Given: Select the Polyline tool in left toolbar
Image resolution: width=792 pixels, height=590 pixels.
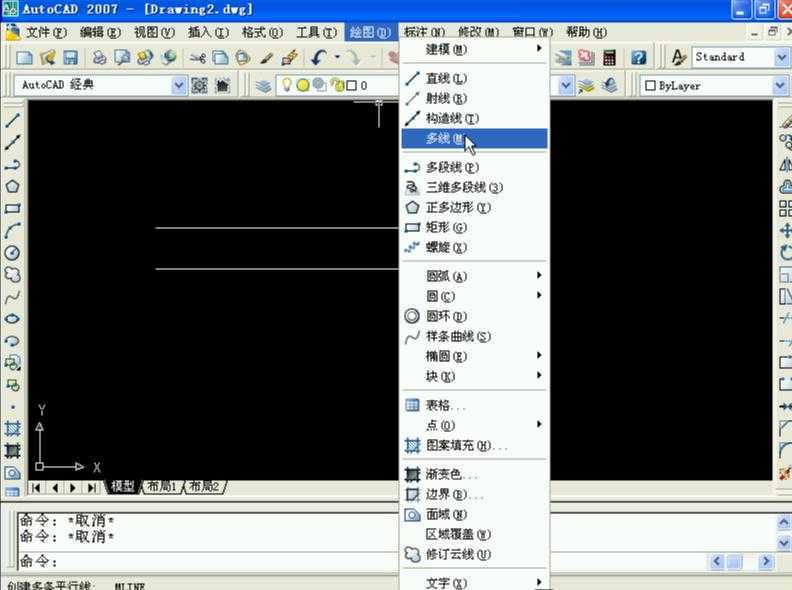Looking at the screenshot, I should 13,165.
